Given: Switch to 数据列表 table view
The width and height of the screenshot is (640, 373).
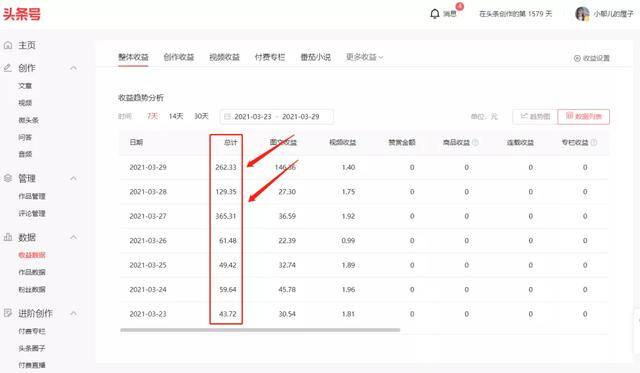Looking at the screenshot, I should (584, 117).
